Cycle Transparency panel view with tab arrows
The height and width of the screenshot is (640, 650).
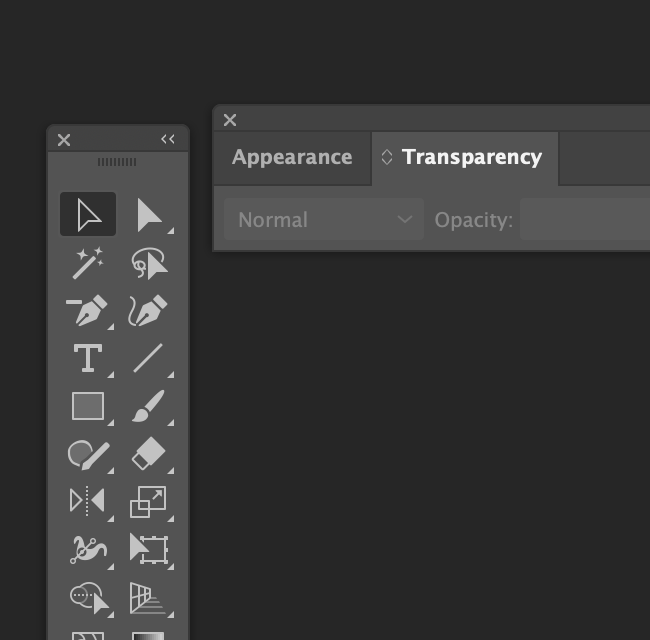click(387, 157)
